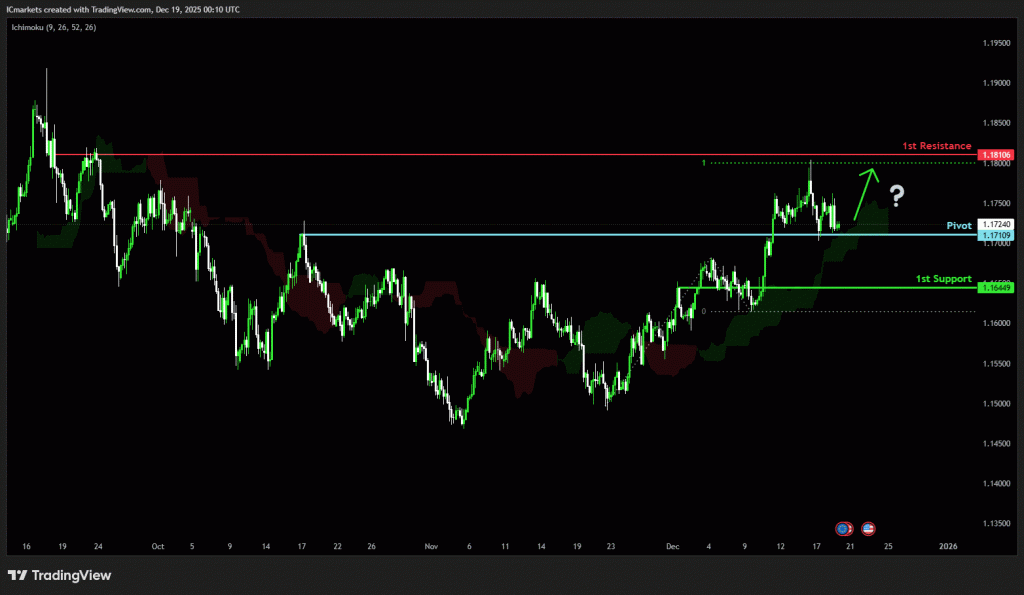This screenshot has width=1024, height=595.
Task: Select the green 1.16449 support price tag
Action: pos(997,287)
